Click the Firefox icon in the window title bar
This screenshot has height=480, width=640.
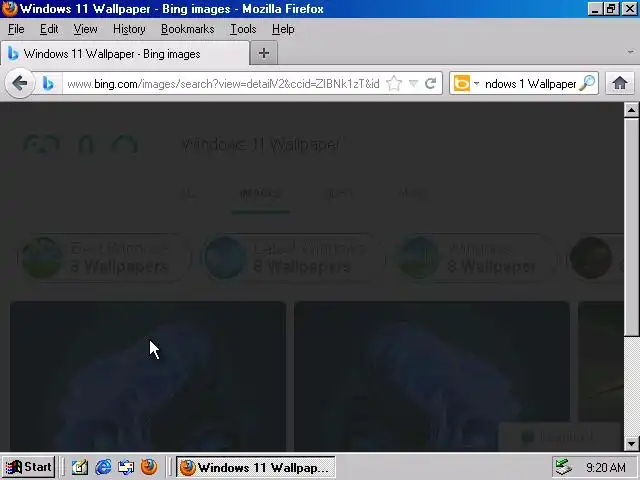(9, 9)
